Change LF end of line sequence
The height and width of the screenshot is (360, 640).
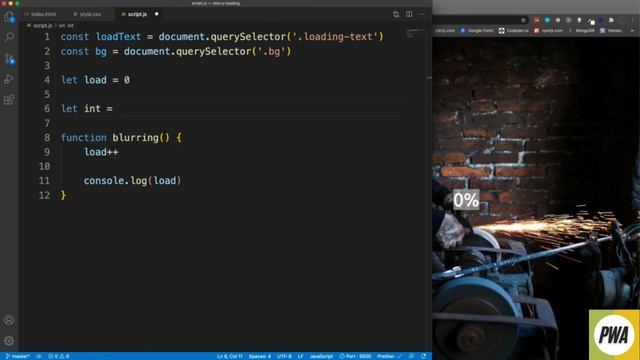pos(300,356)
